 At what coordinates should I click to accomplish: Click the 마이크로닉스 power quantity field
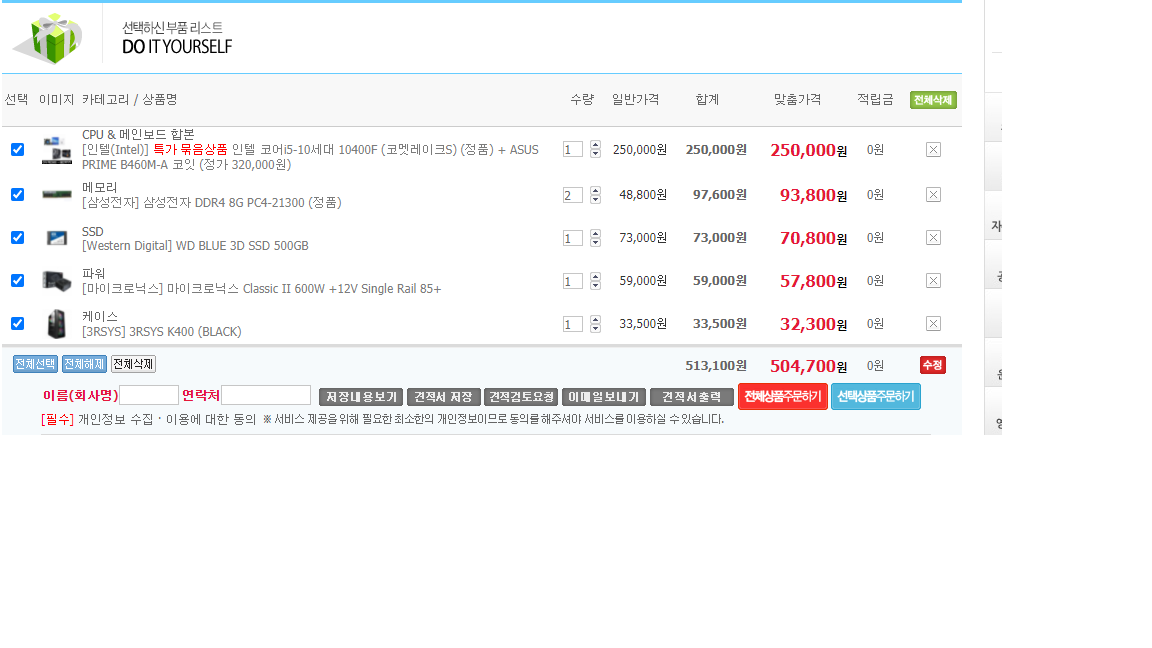[x=572, y=281]
